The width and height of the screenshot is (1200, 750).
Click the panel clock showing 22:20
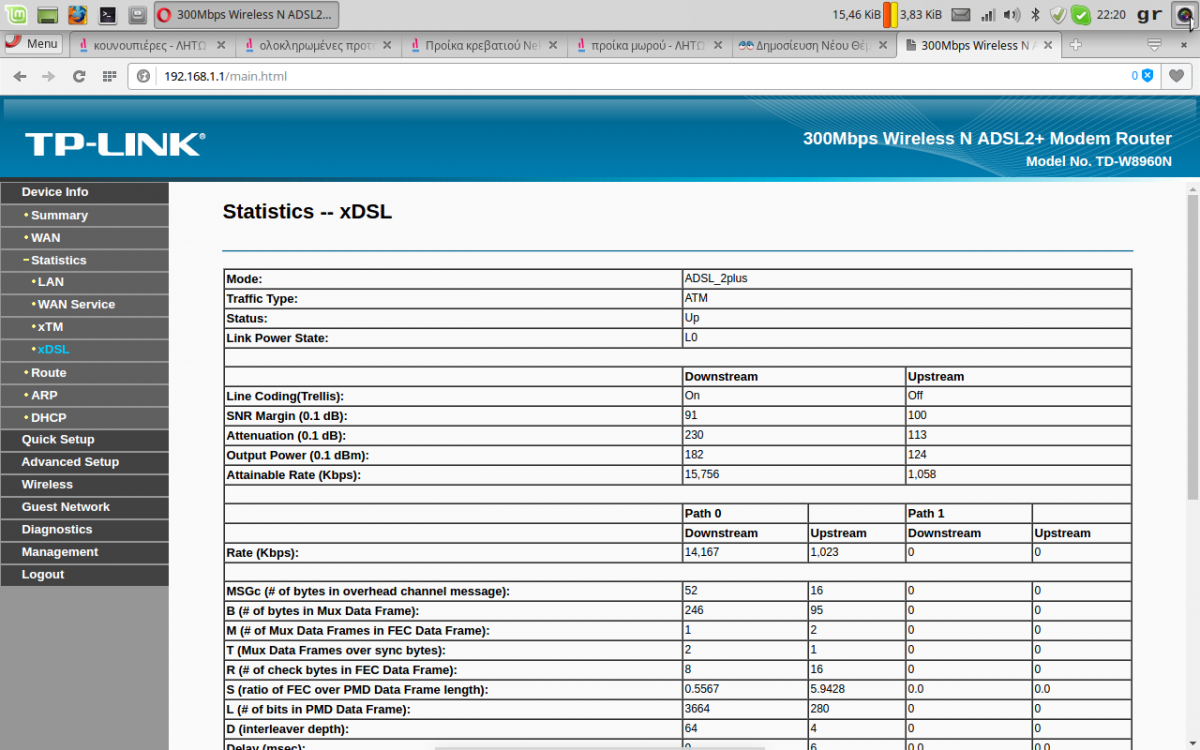pos(1111,15)
